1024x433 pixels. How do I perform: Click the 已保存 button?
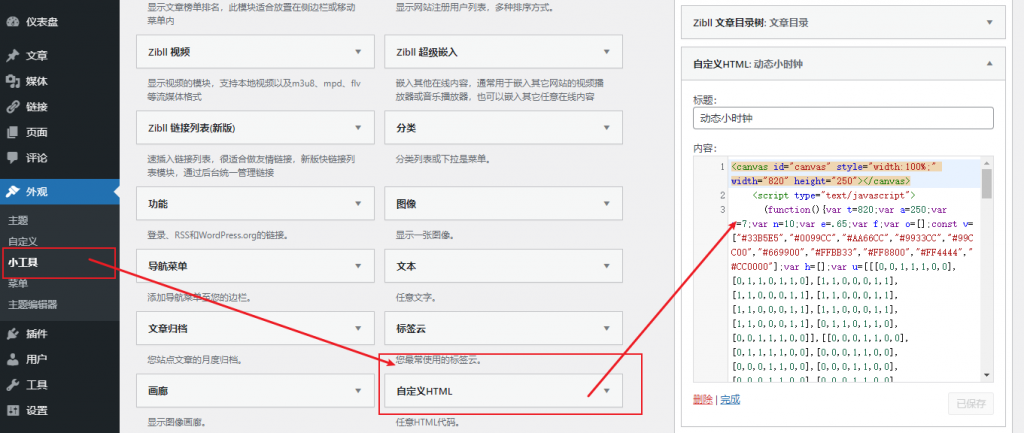coord(970,404)
